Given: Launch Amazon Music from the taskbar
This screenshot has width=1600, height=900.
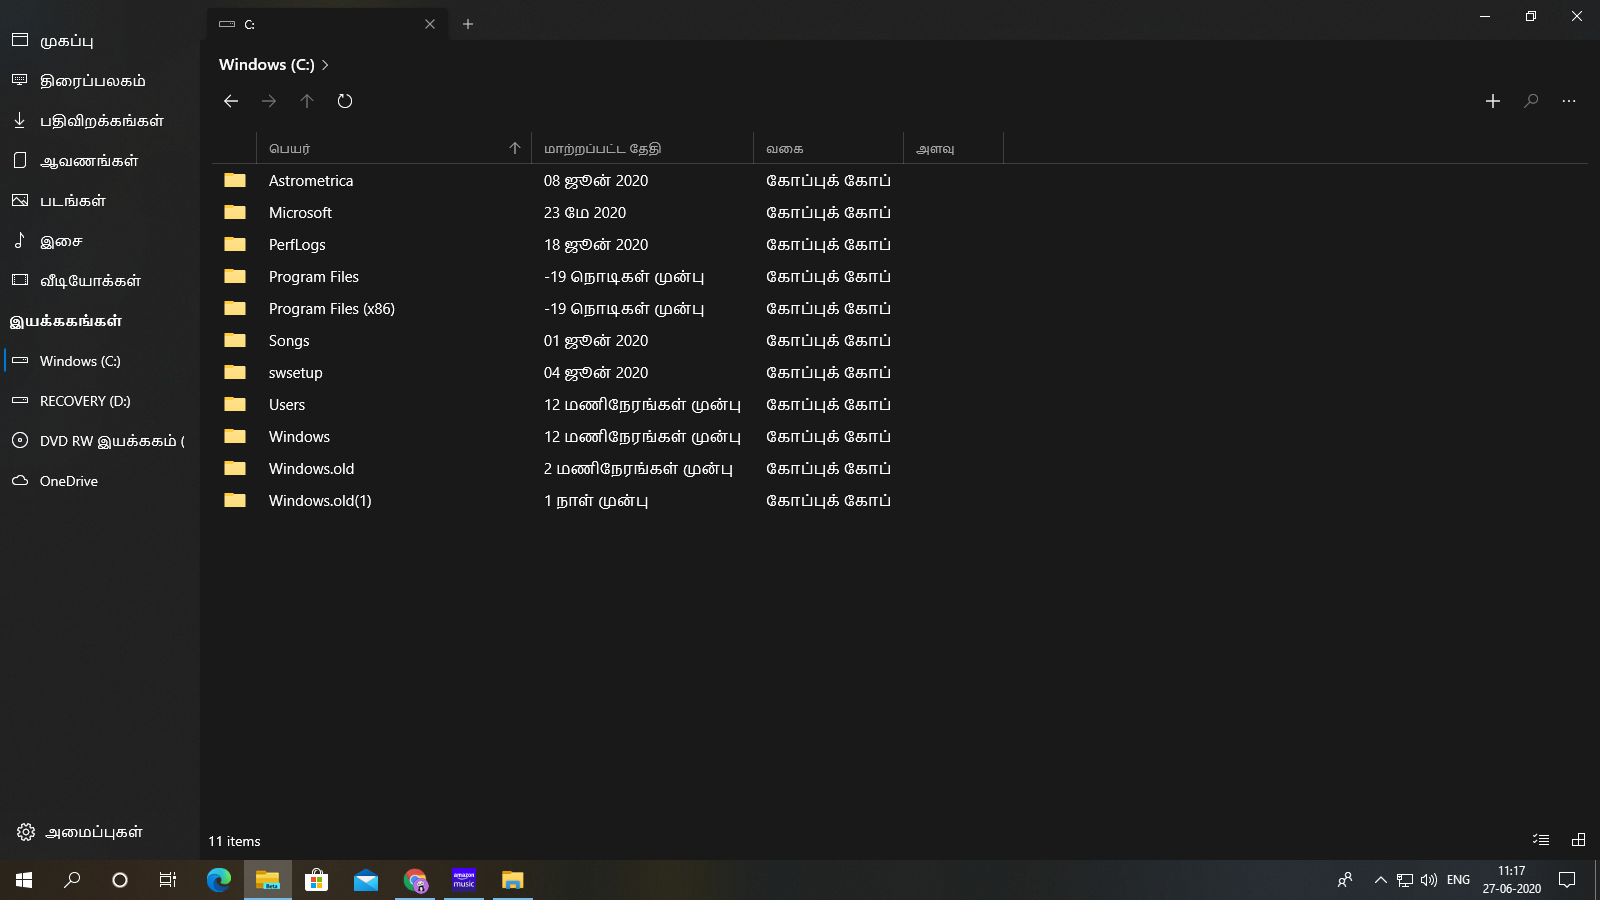Looking at the screenshot, I should pos(463,881).
